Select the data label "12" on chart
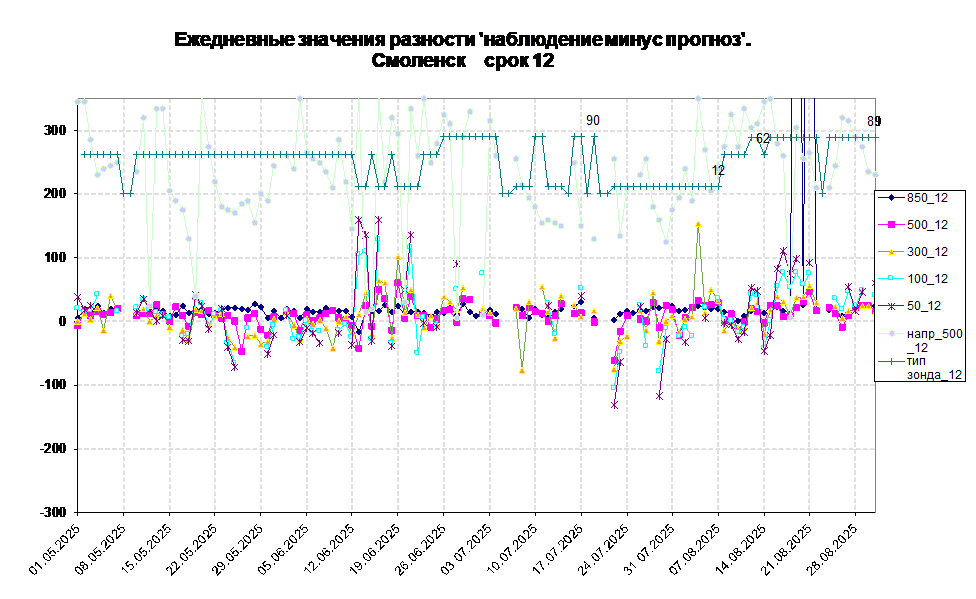This screenshot has height=599, width=976. pos(718,171)
